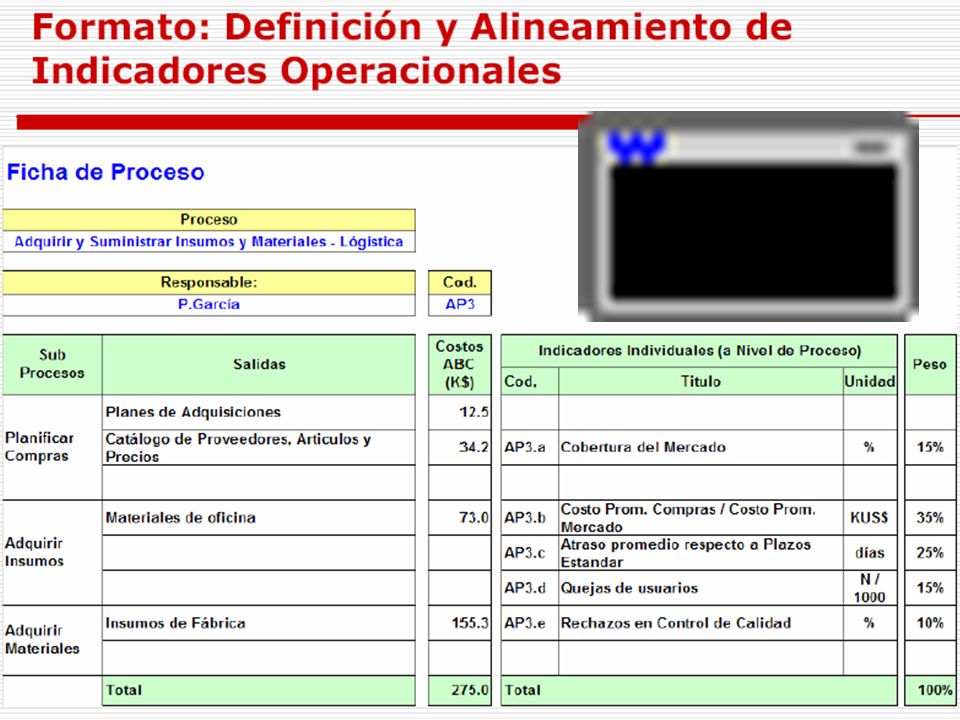Select the 'Planificar Compras' subprocess cell
This screenshot has width=960, height=720.
[52, 447]
